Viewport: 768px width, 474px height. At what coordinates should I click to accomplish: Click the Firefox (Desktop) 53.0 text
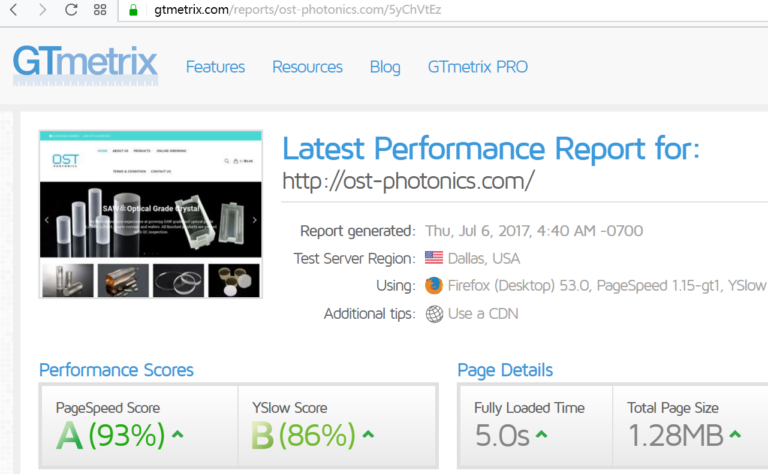pyautogui.click(x=519, y=285)
